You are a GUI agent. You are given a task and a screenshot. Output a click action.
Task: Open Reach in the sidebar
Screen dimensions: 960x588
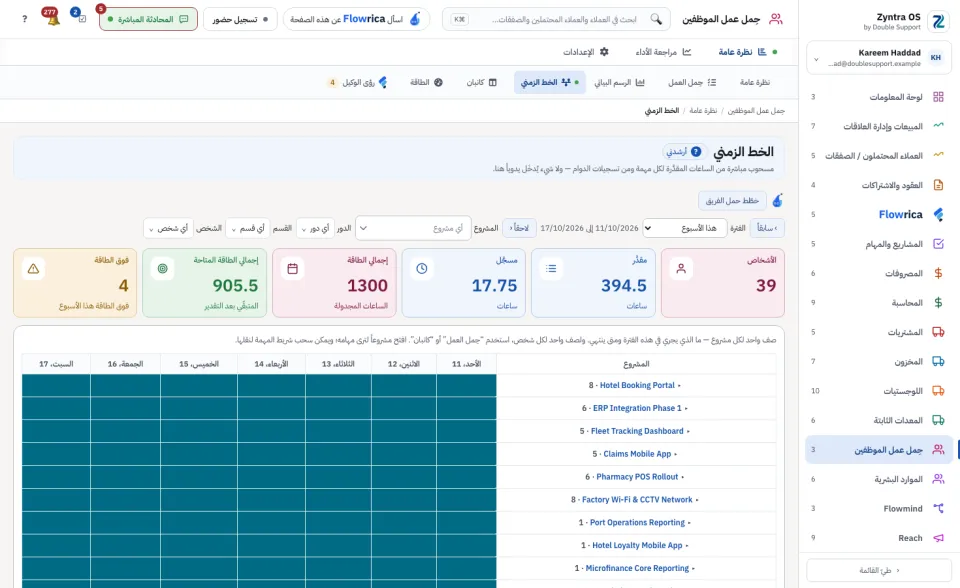[x=879, y=538]
